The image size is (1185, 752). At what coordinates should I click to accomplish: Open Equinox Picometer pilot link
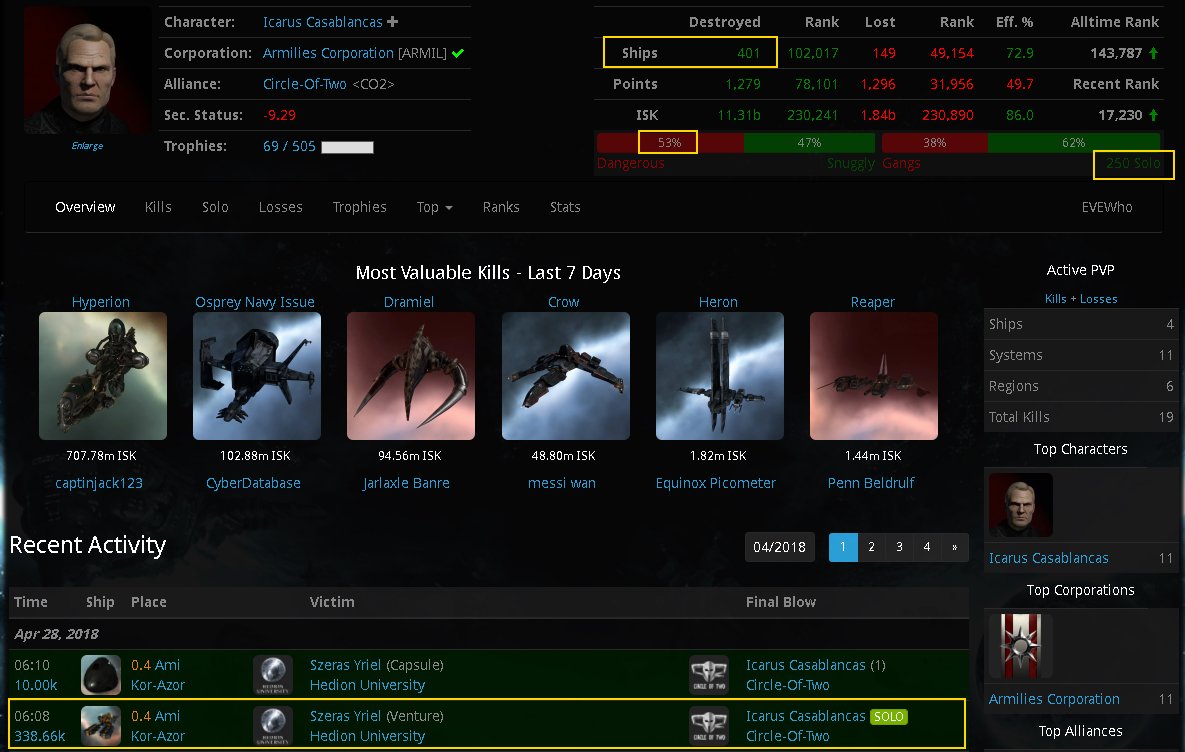pyautogui.click(x=716, y=483)
